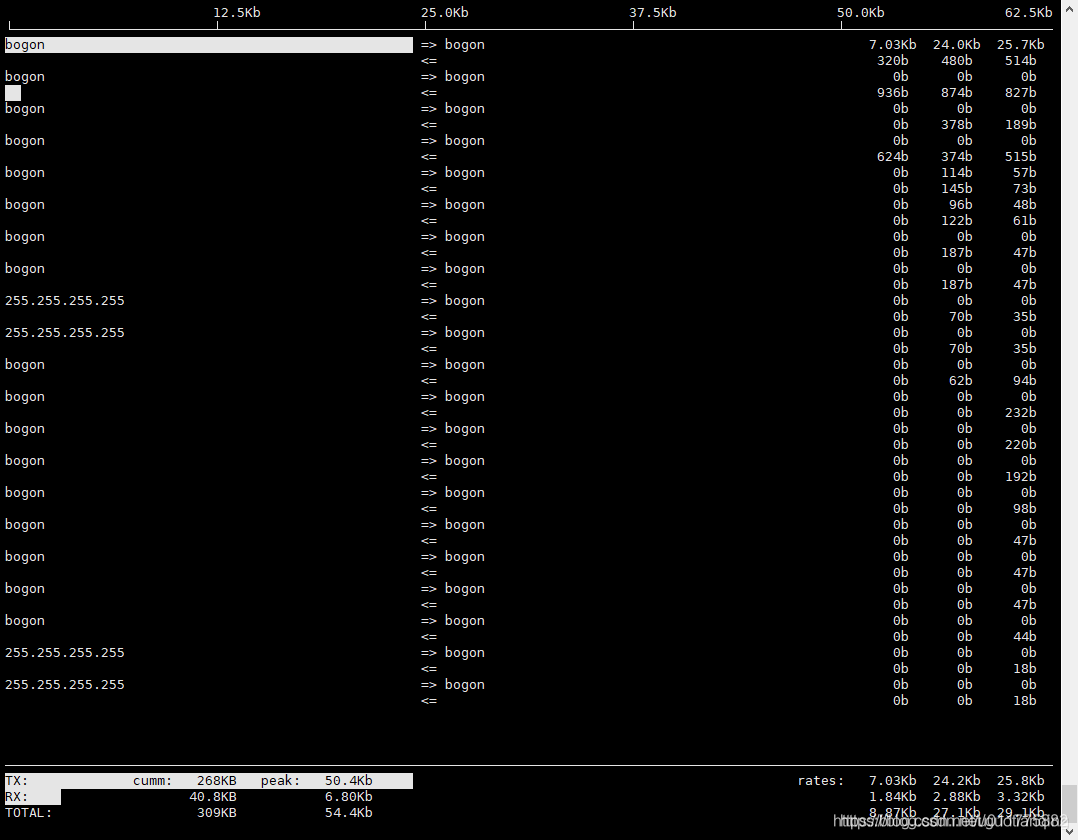Select the 25.8Kb TX rate

[1020, 781]
